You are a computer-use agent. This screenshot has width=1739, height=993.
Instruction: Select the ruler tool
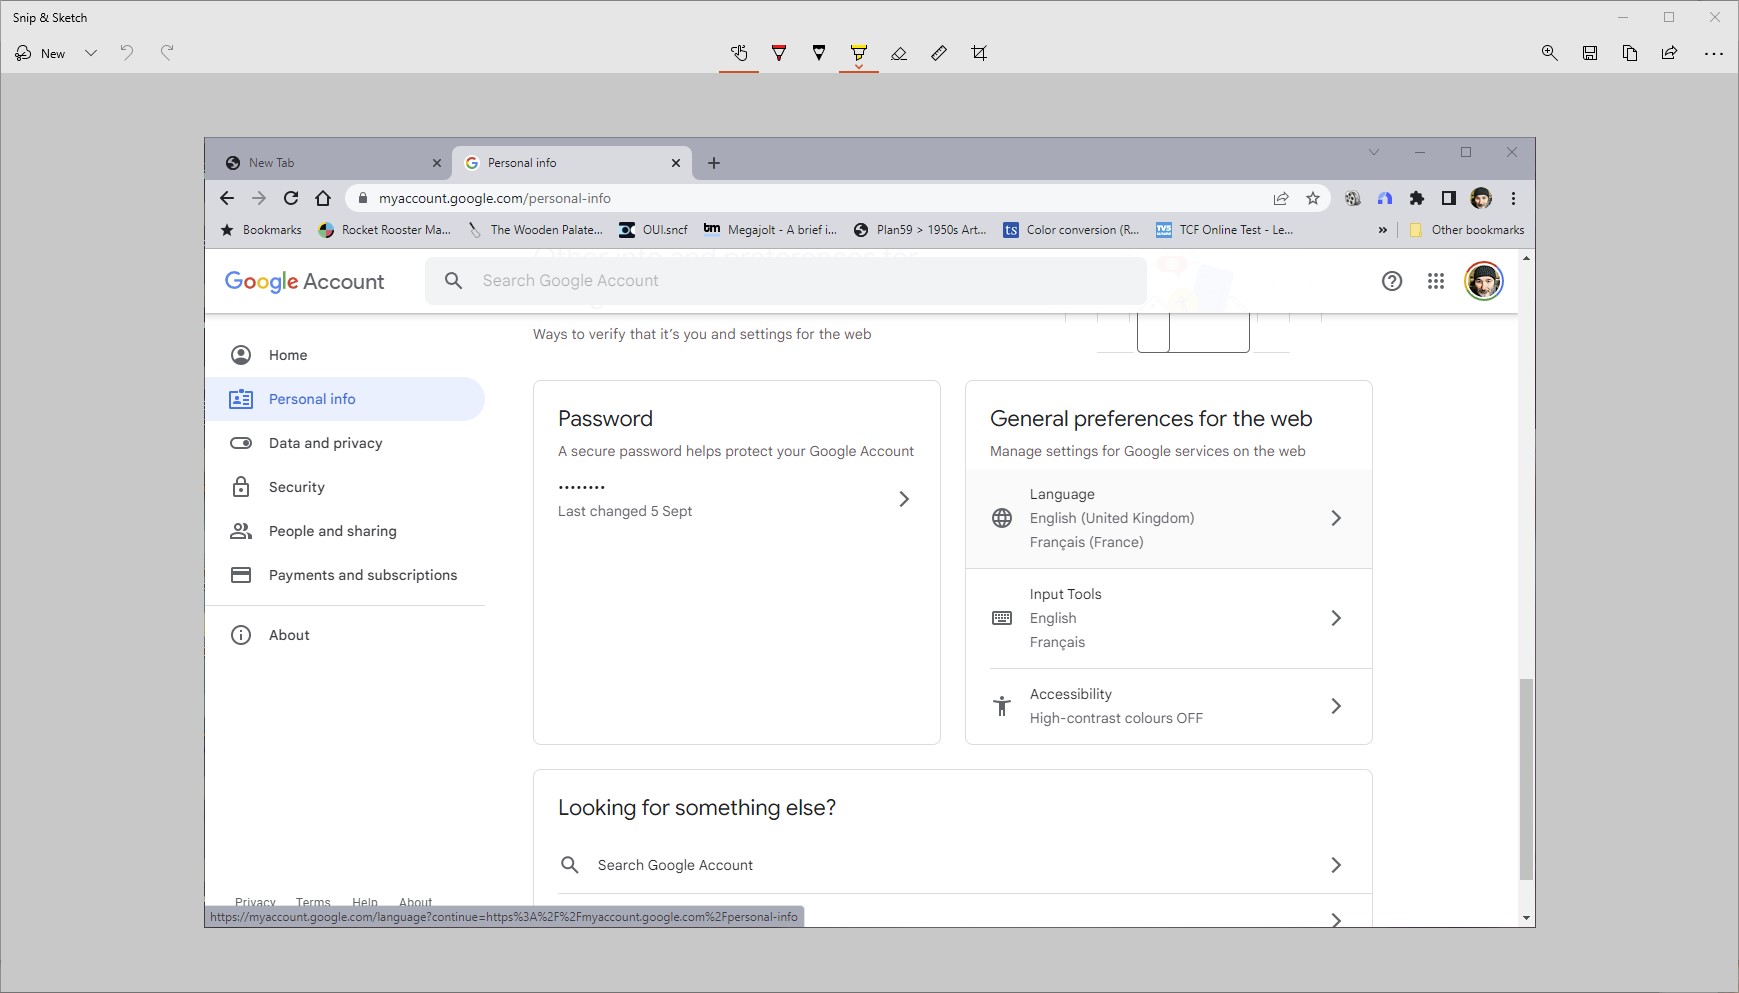(x=939, y=53)
